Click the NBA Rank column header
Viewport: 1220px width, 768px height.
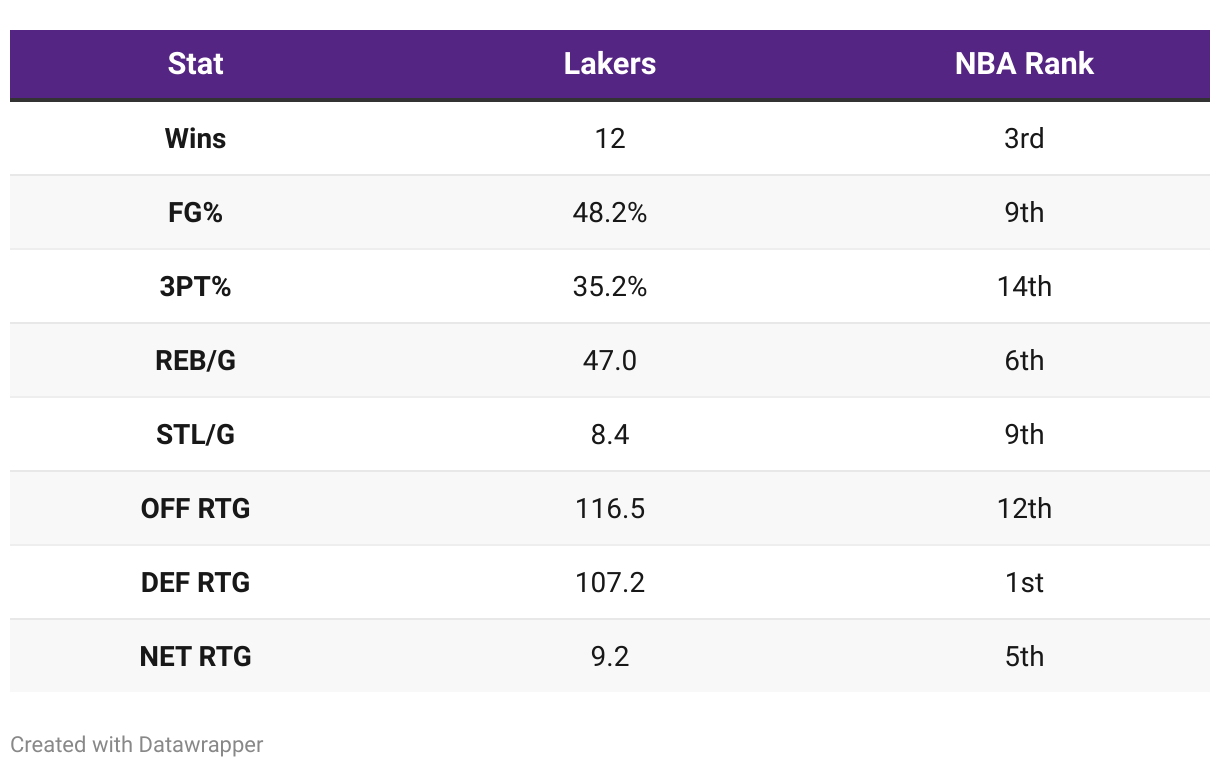click(1024, 64)
